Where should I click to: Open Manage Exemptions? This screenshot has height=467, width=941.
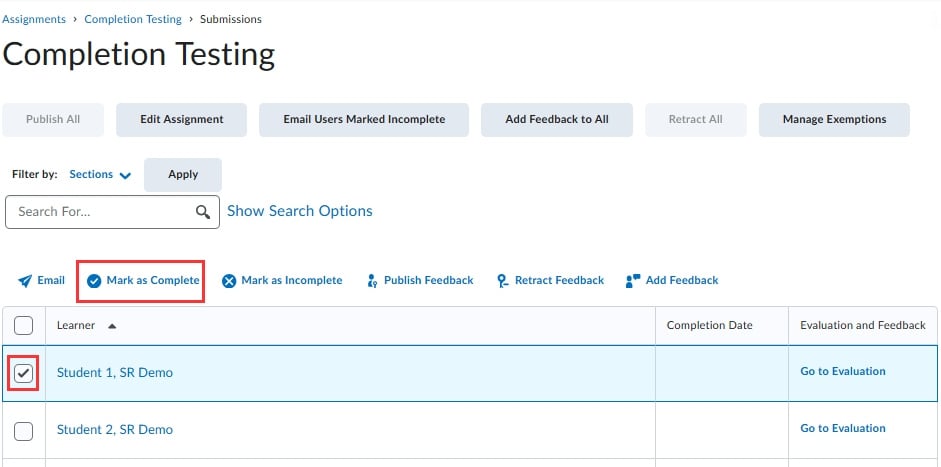click(834, 119)
